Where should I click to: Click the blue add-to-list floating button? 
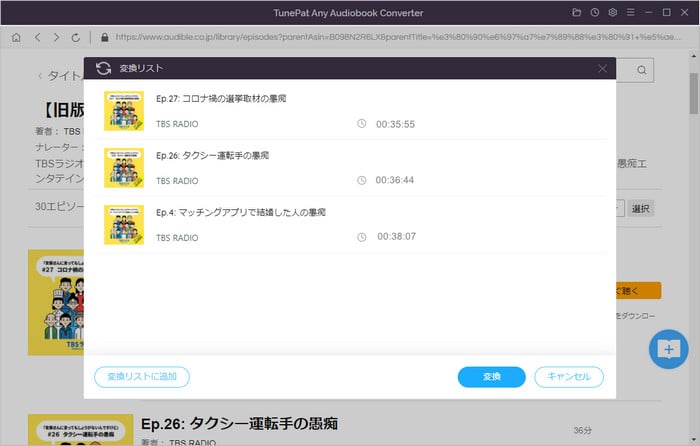[x=668, y=349]
